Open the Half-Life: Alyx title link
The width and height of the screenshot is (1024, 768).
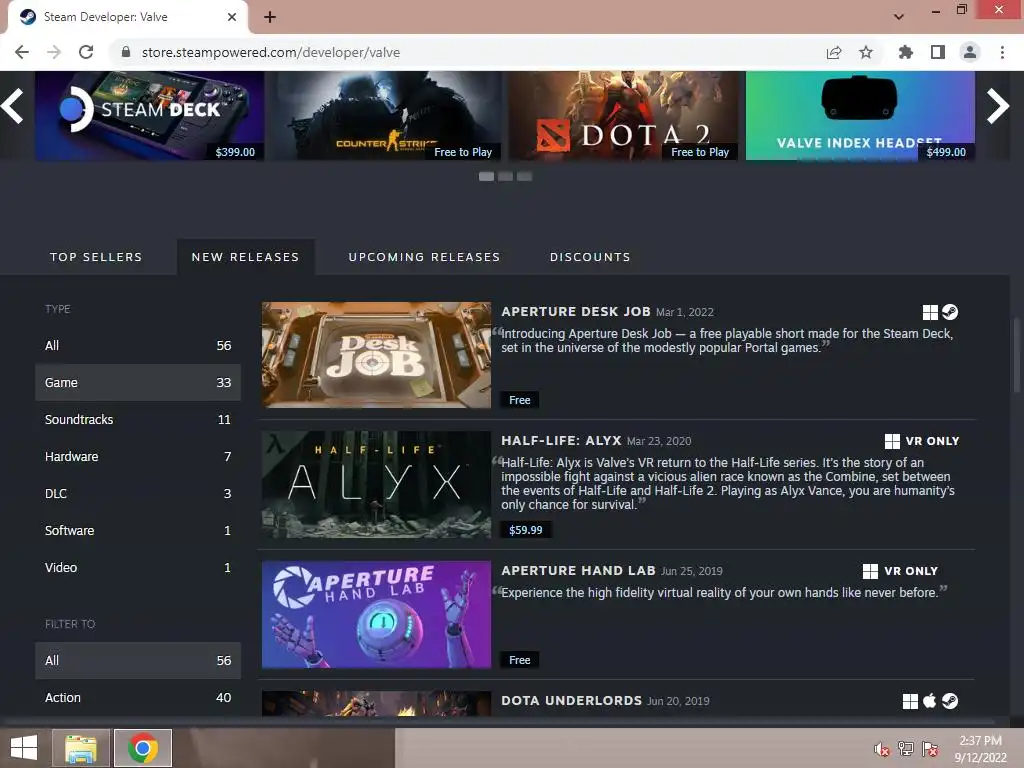pos(561,441)
